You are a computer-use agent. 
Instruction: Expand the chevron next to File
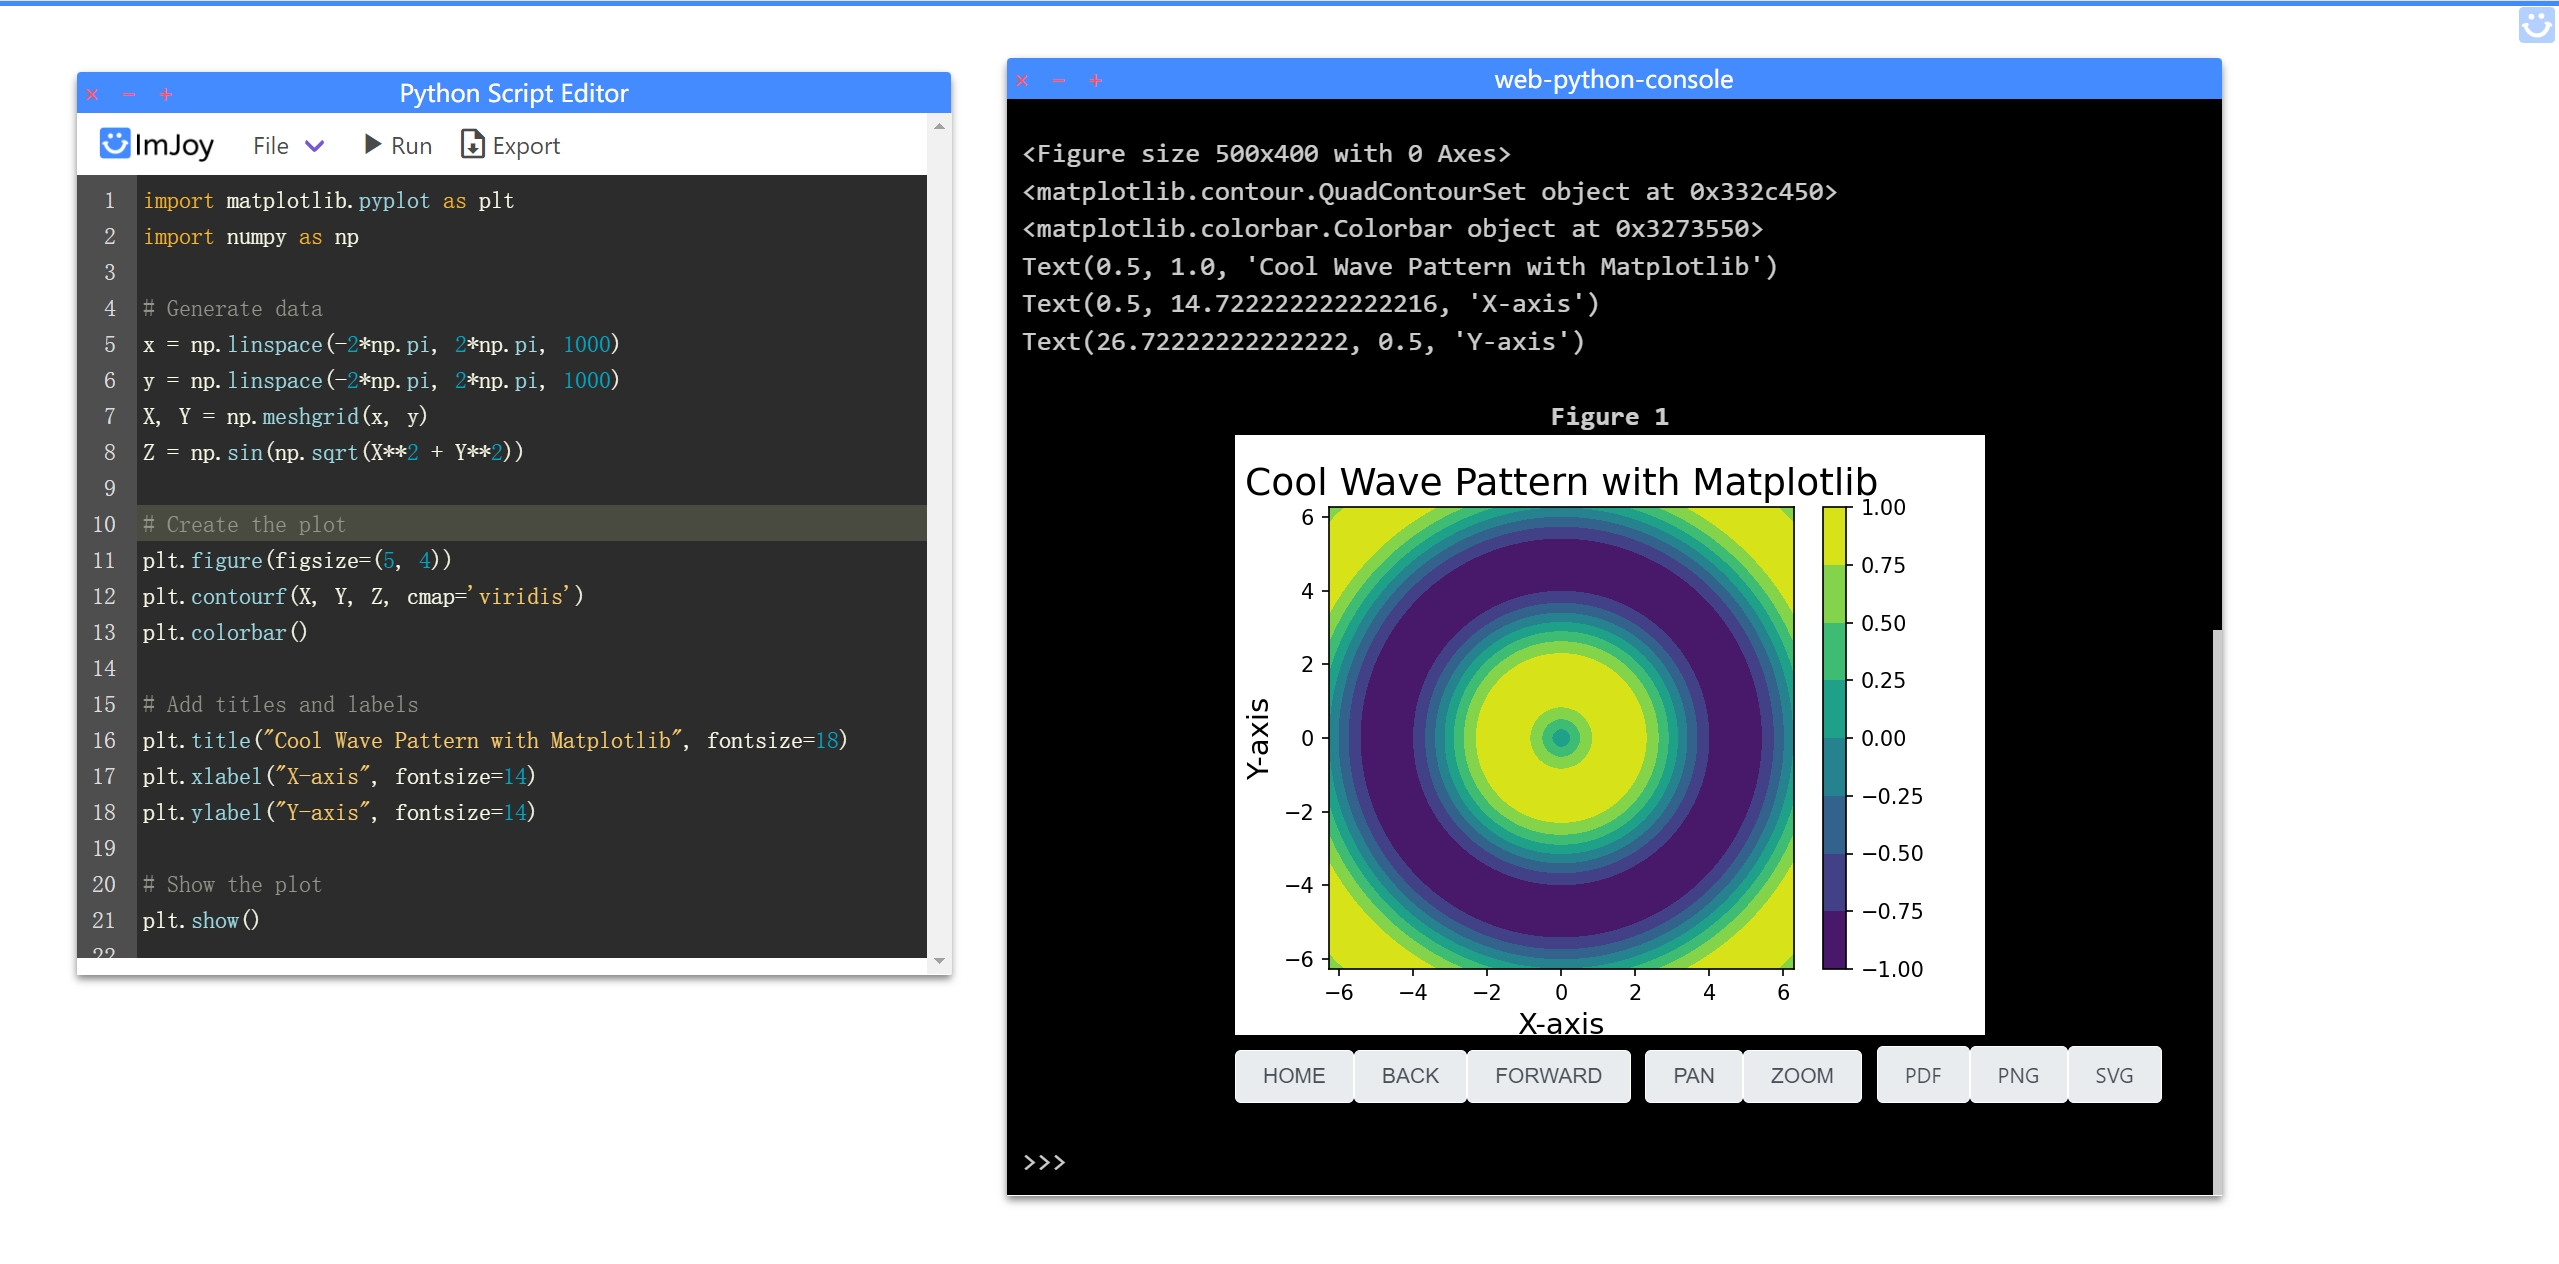pos(315,146)
